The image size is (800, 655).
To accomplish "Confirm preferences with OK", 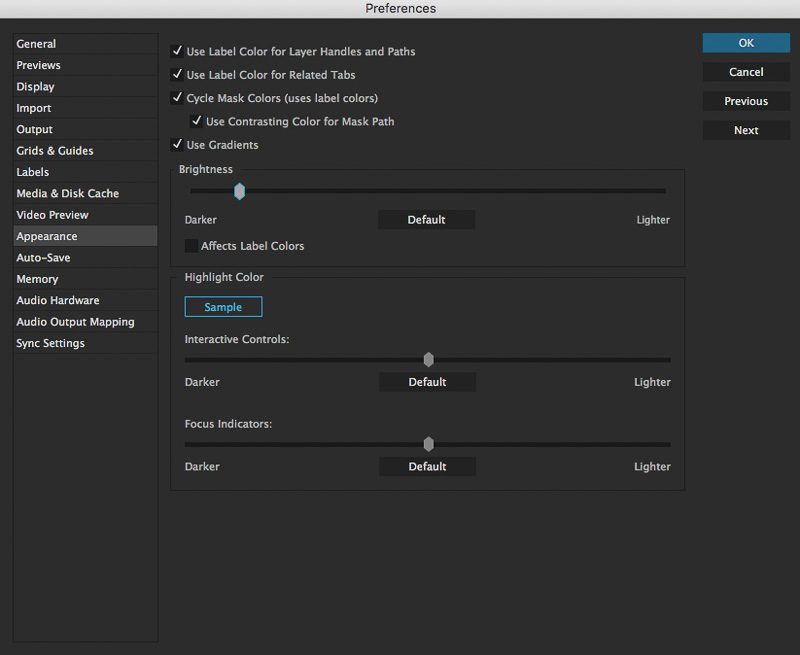I will [745, 43].
